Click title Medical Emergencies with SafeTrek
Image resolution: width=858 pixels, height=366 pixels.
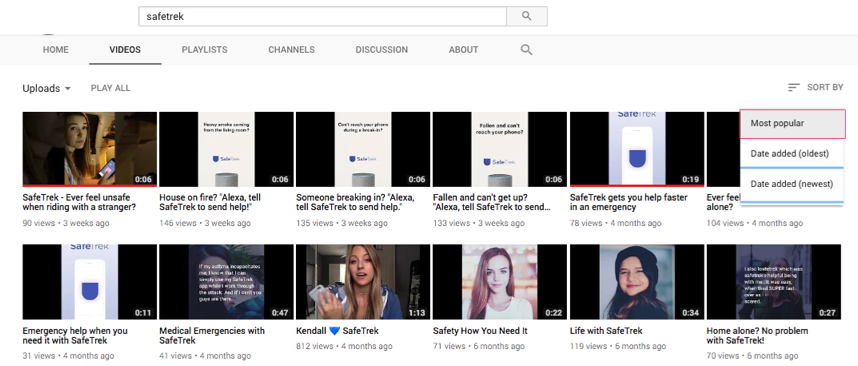click(x=212, y=335)
